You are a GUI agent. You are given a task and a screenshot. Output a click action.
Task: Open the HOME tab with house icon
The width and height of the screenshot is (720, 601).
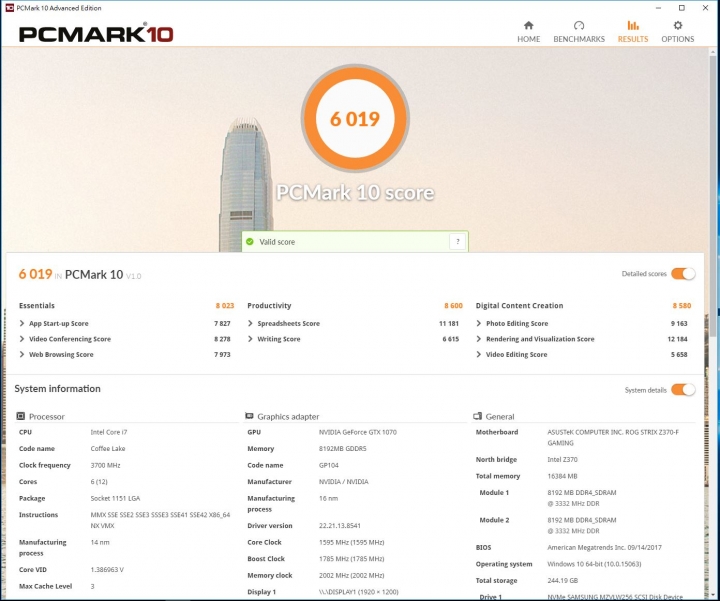(x=529, y=32)
